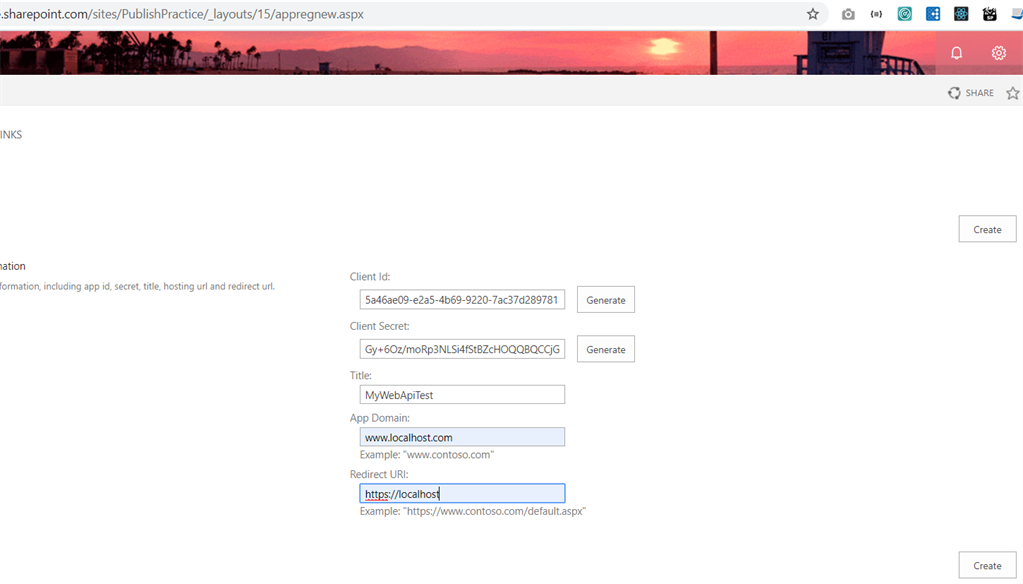Open the React DevTools browser extension
Screen dimensions: 1023x584
click(x=960, y=14)
